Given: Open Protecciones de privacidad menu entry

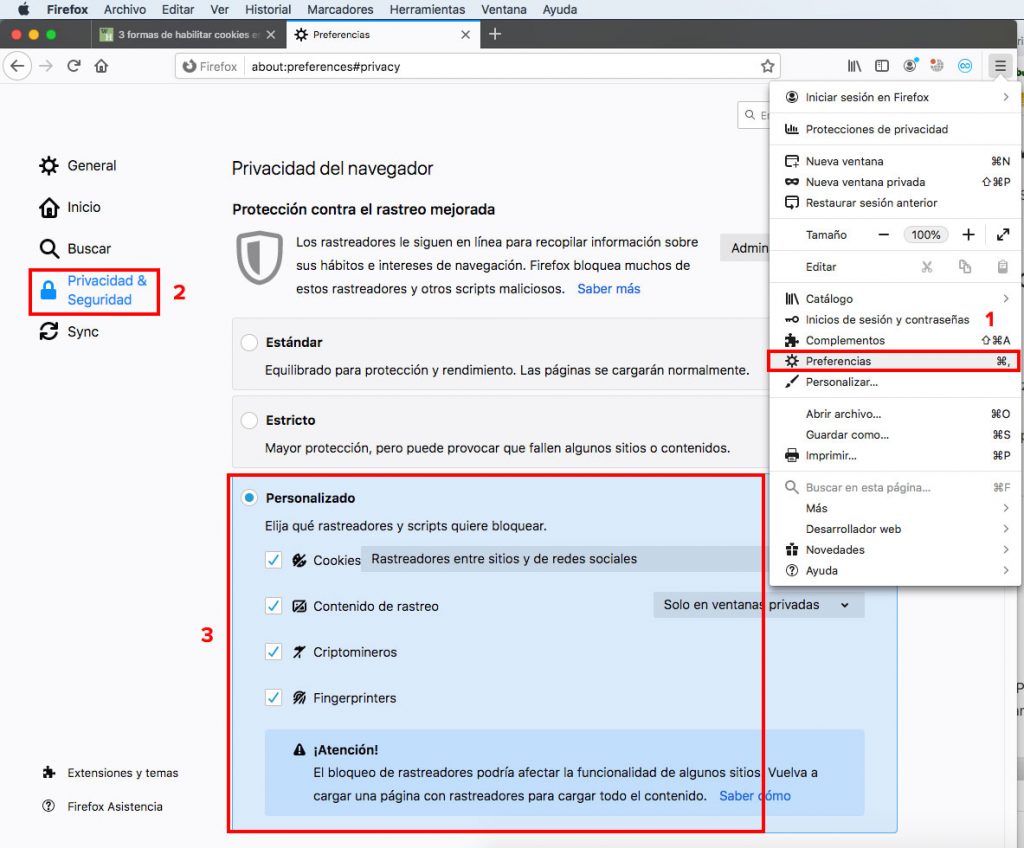Looking at the screenshot, I should click(x=895, y=129).
